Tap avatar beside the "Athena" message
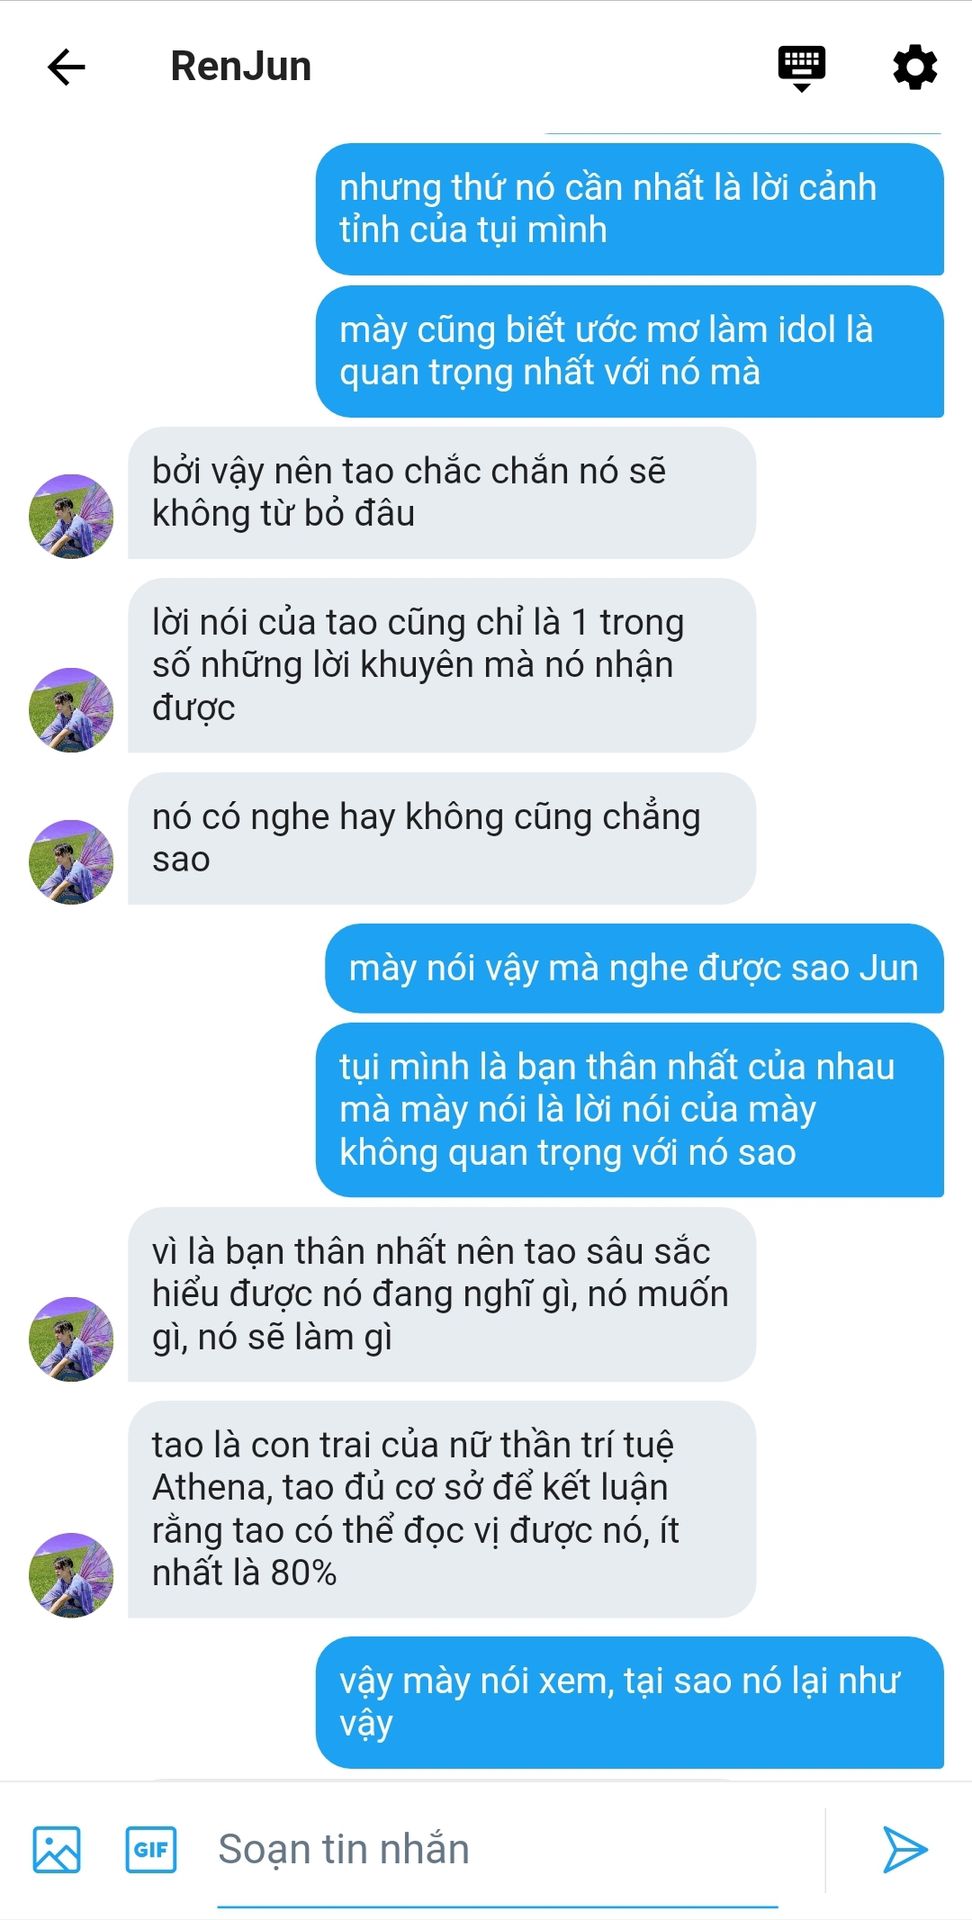 click(71, 1575)
